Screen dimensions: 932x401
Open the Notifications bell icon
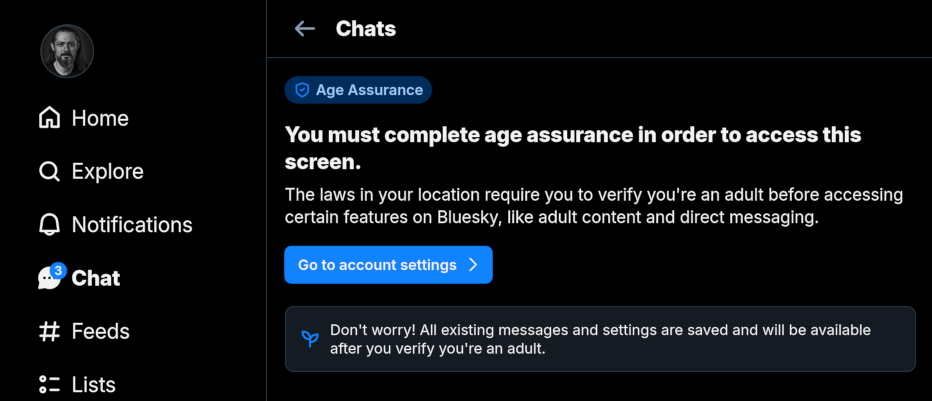[x=49, y=225]
